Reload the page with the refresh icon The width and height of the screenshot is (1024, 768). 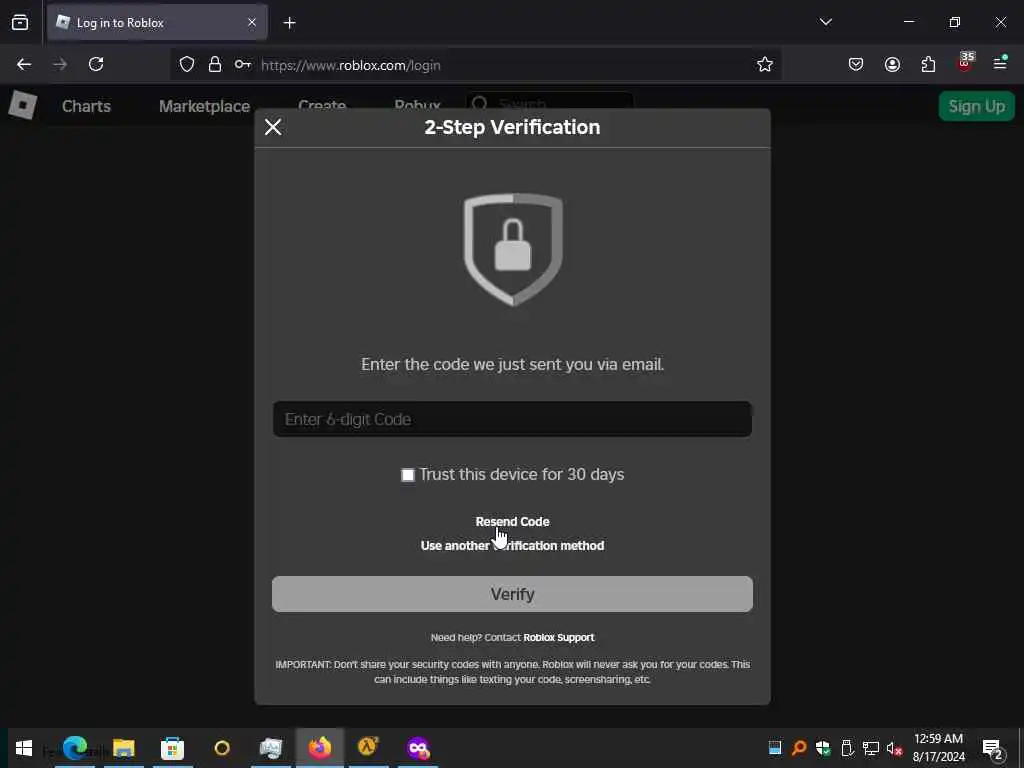(96, 64)
